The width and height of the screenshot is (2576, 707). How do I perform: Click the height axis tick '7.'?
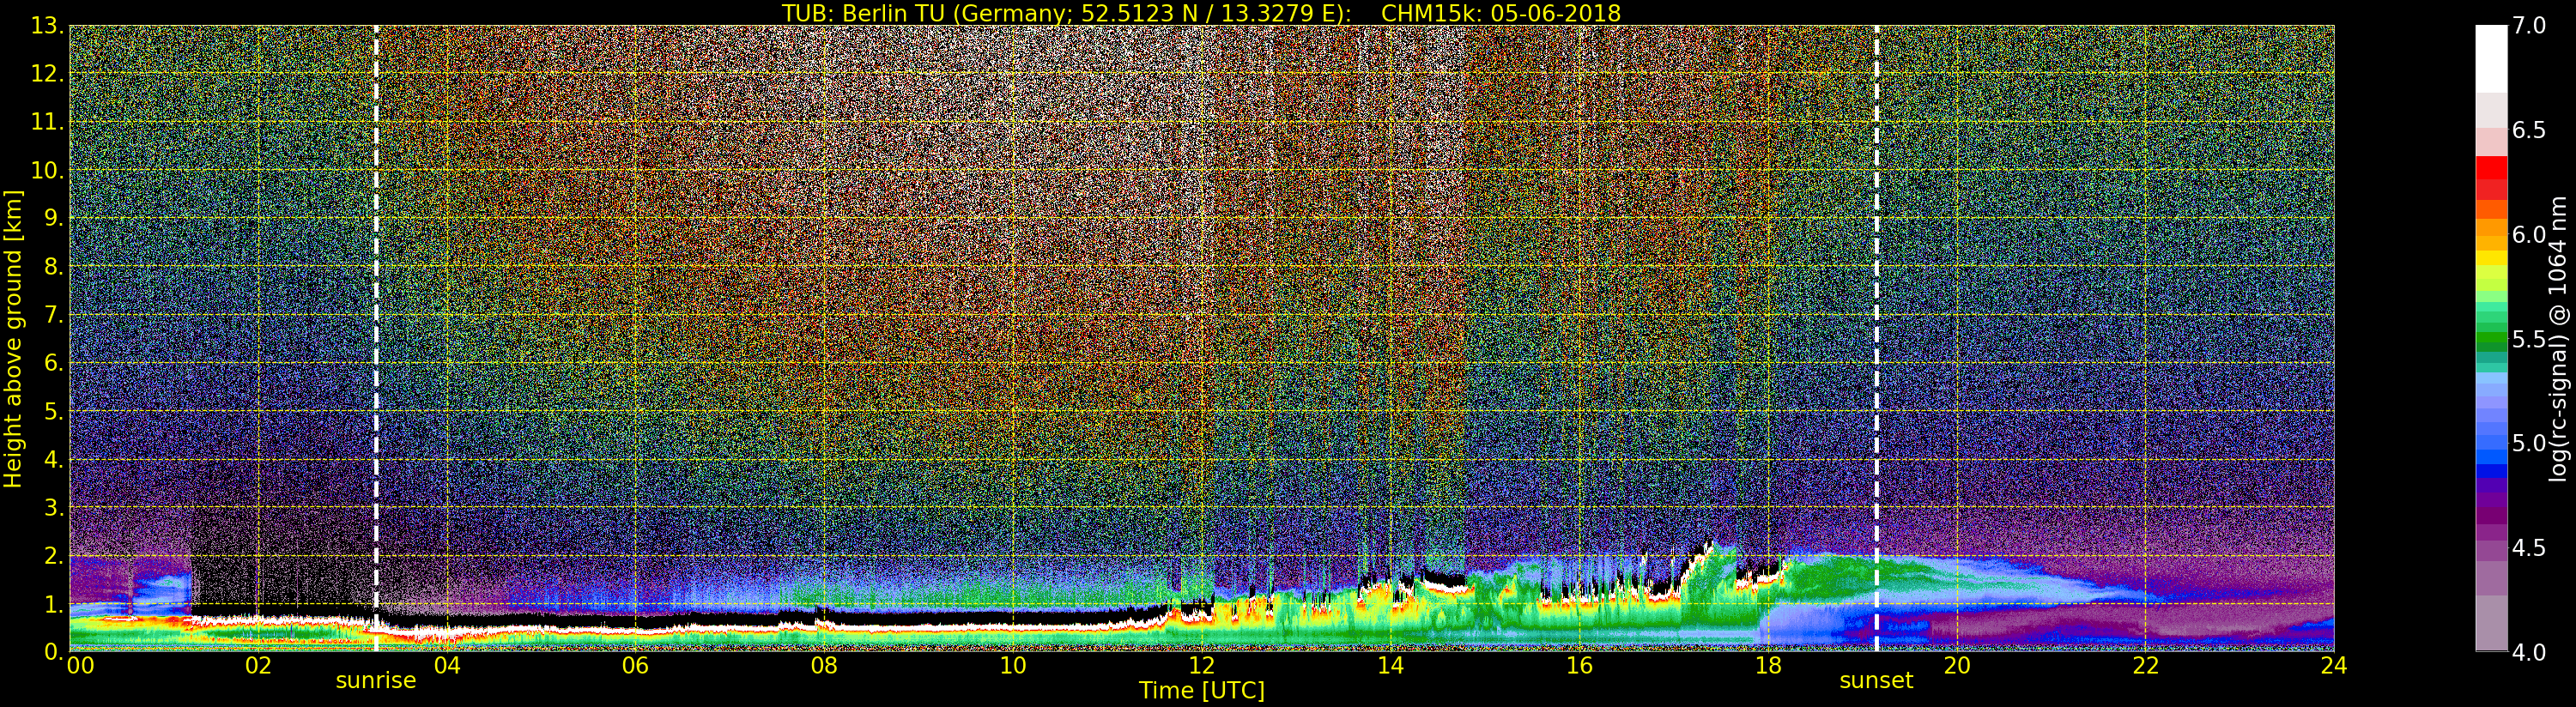coord(53,315)
